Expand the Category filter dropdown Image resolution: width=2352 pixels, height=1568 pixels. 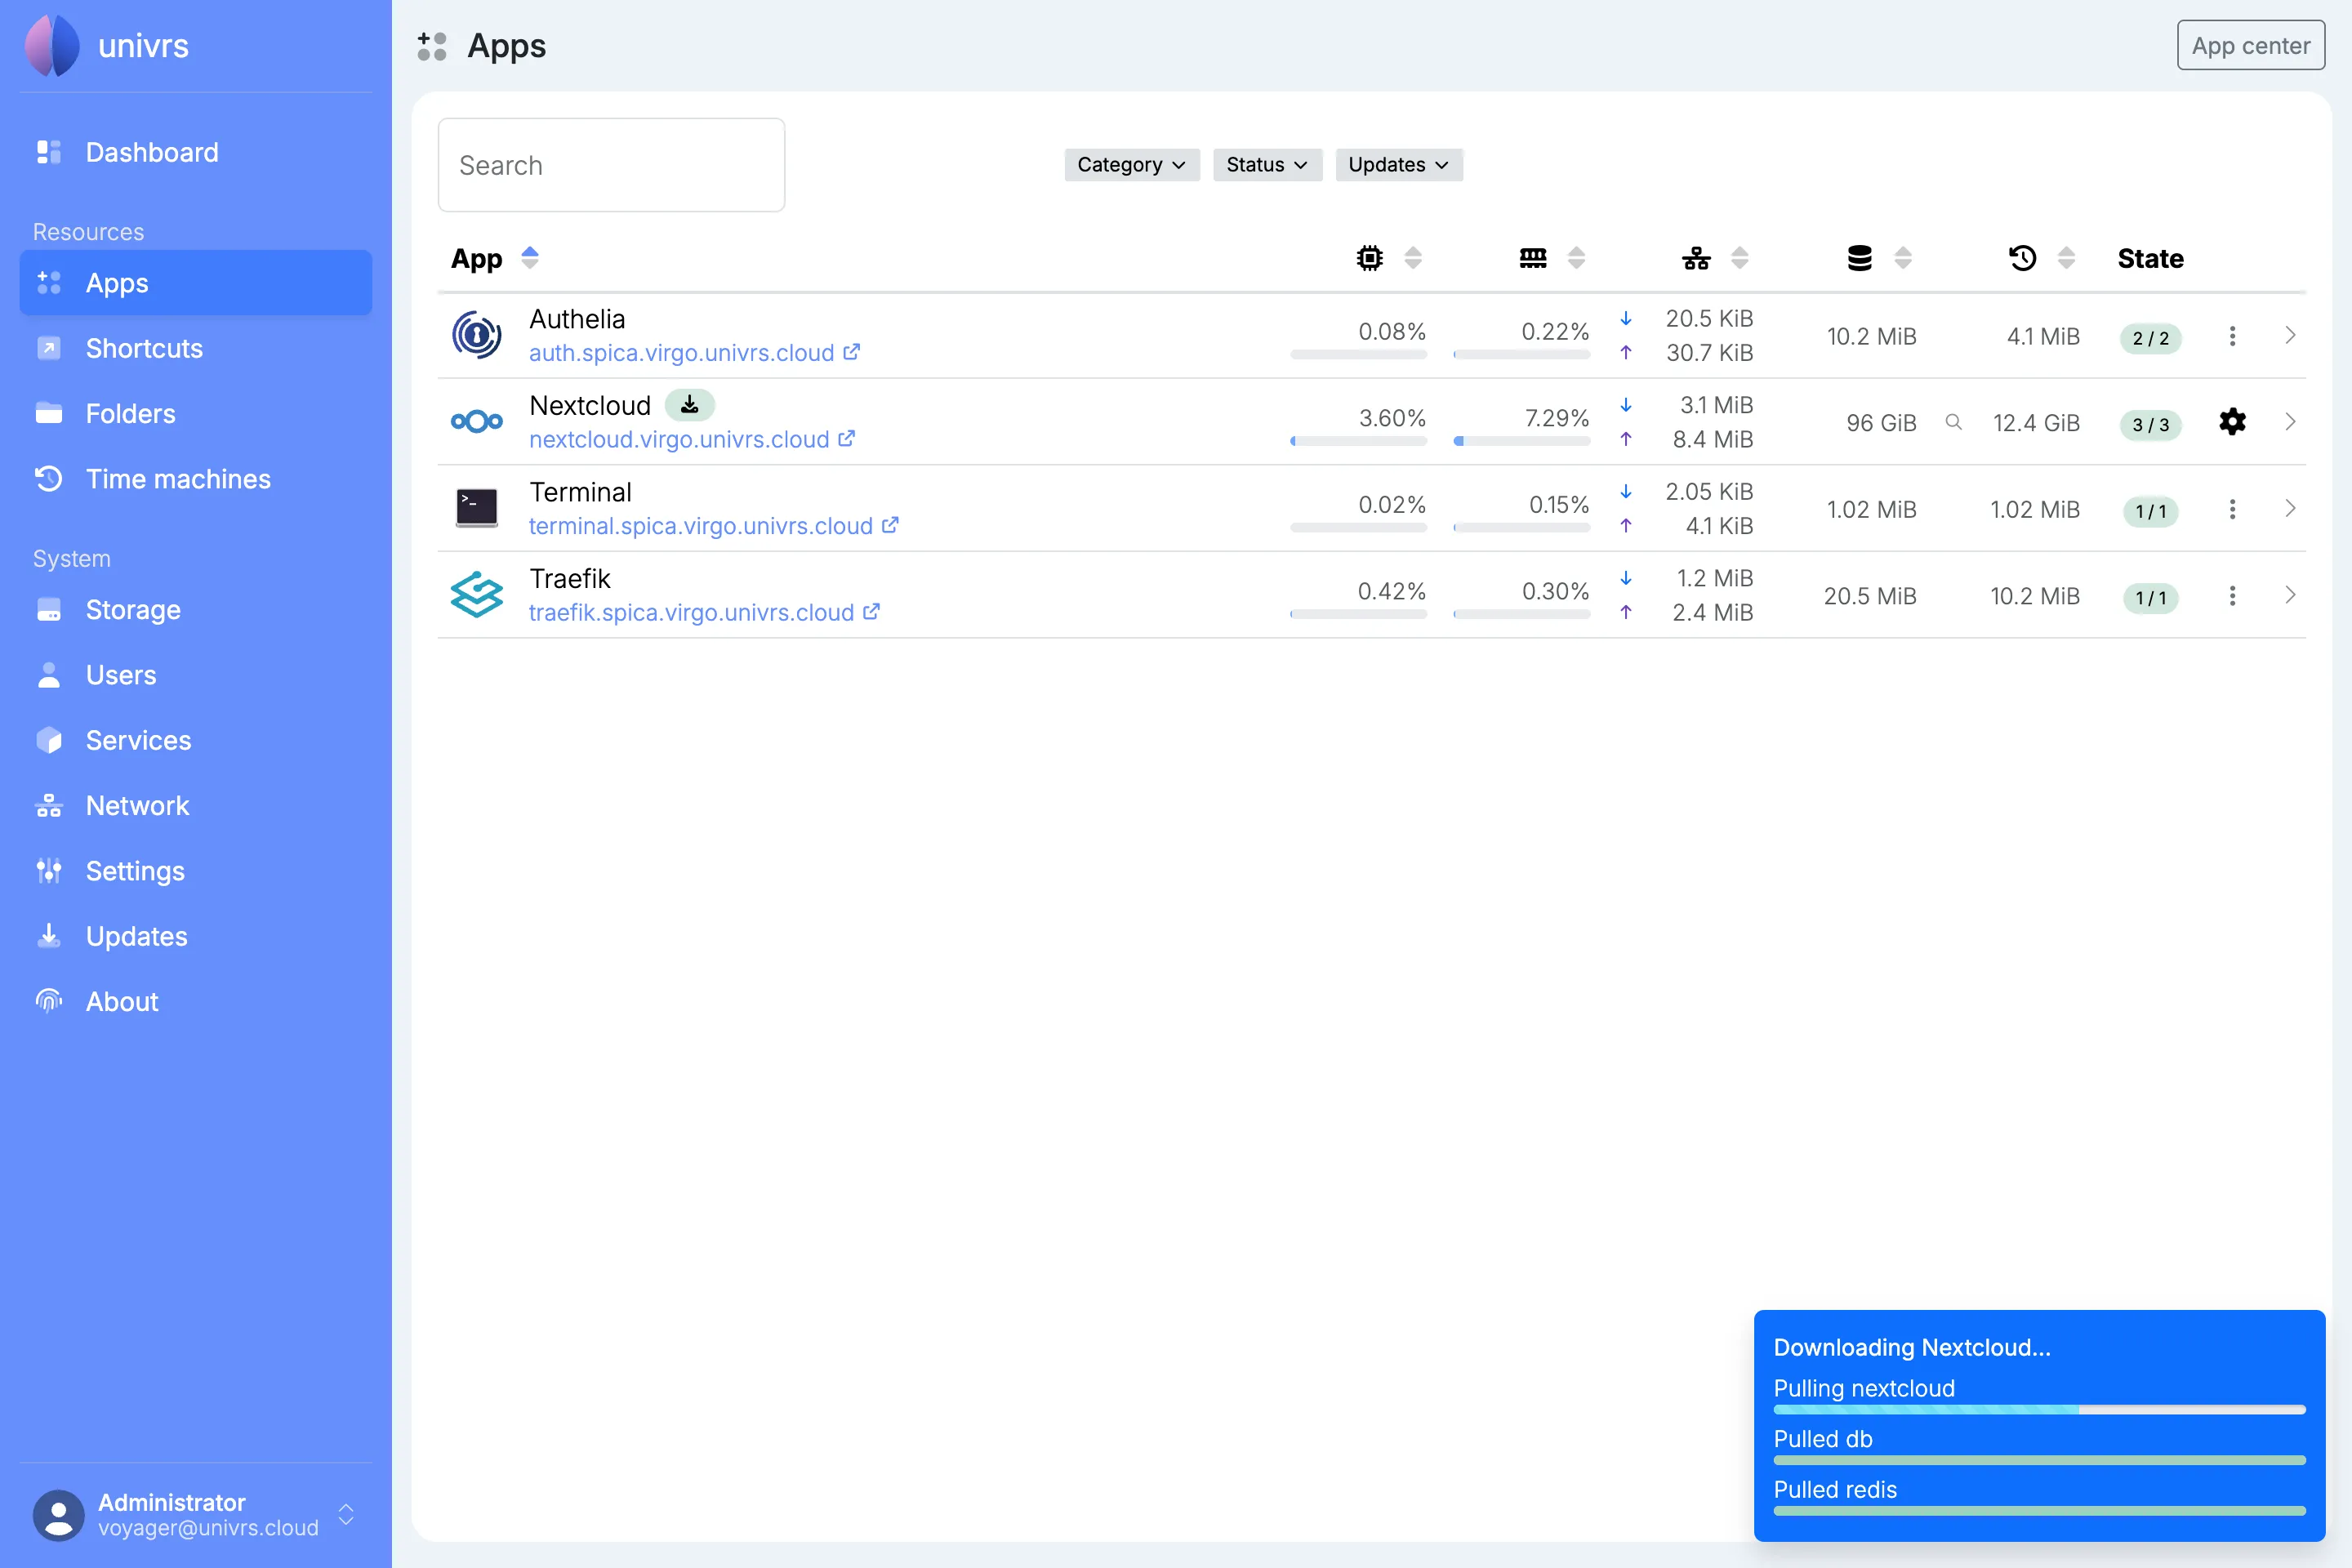1131,164
